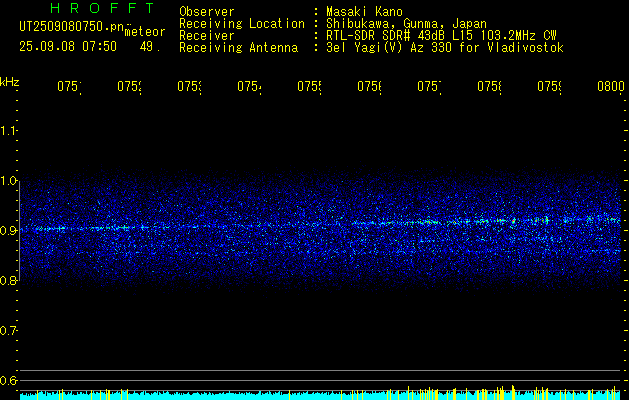Screen dimensions: 629x400
Task: Click the Observer label
Action: [207, 12]
